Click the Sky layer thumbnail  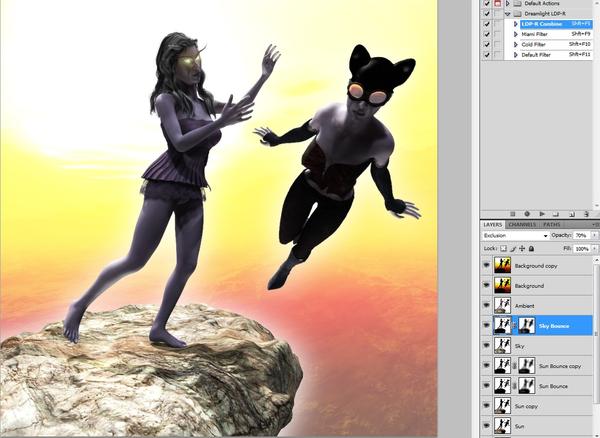click(x=502, y=345)
